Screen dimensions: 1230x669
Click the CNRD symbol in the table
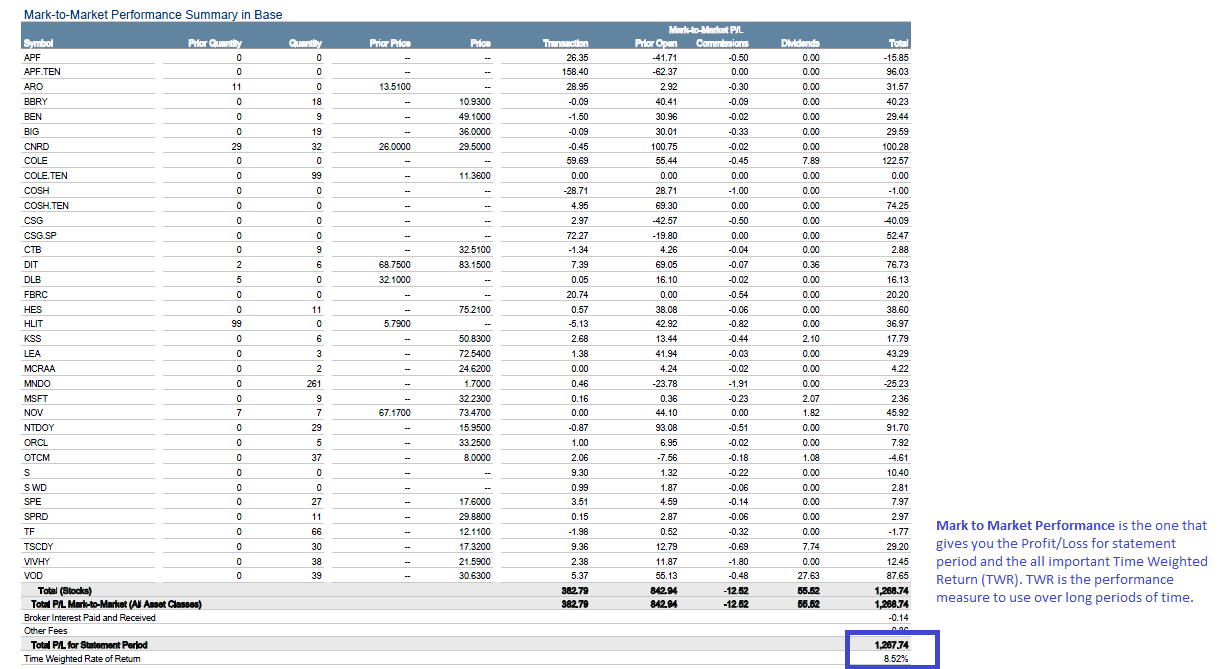click(37, 146)
